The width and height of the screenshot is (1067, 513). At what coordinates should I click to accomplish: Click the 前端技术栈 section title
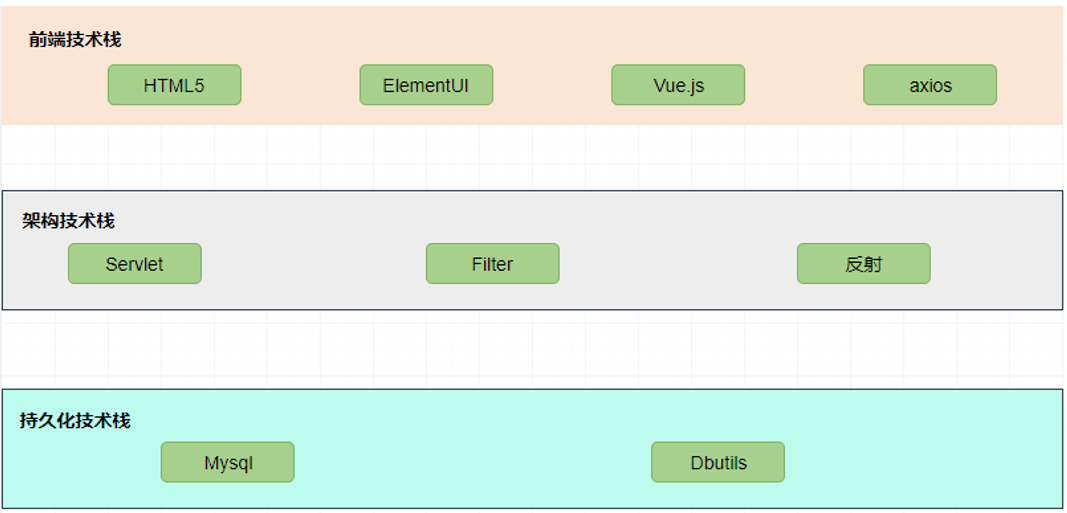[x=75, y=40]
